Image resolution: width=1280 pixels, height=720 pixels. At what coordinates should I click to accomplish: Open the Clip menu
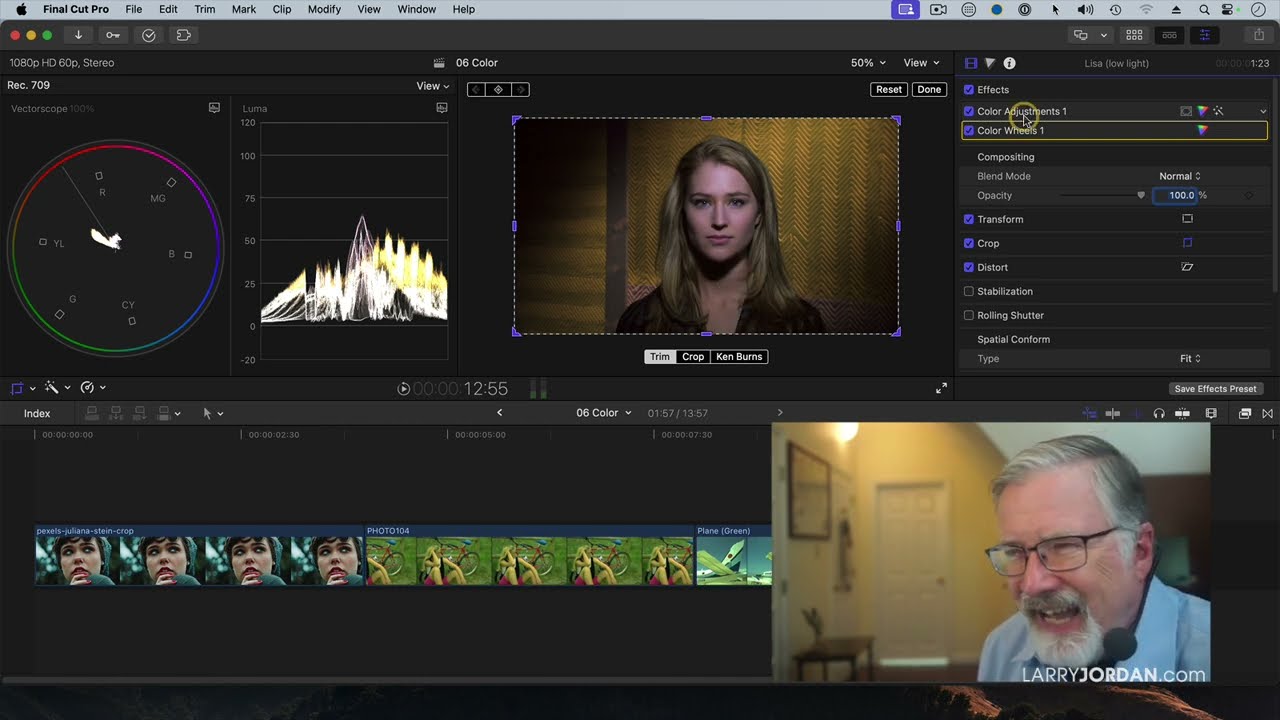click(x=282, y=9)
